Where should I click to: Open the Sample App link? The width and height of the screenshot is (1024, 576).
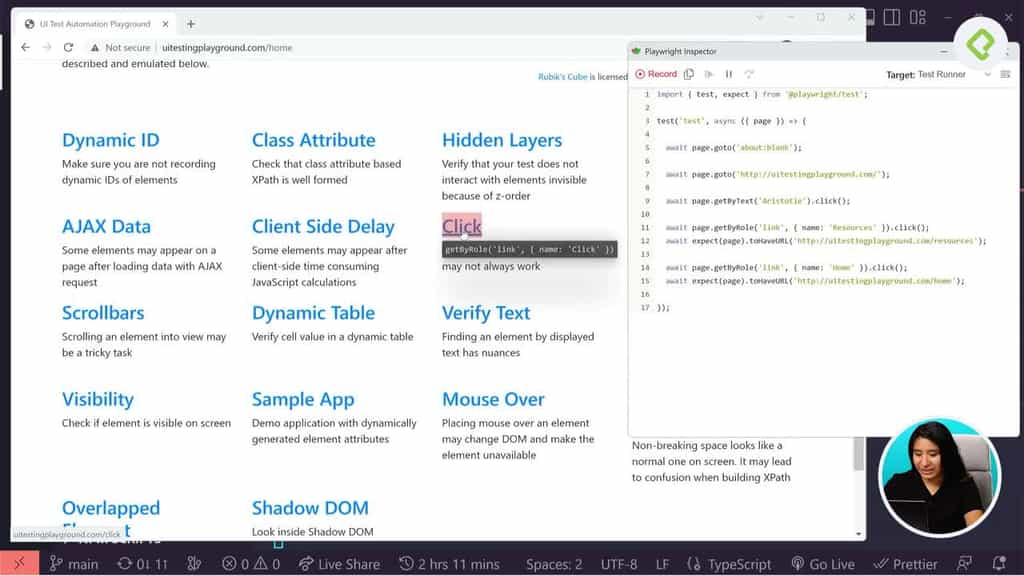303,399
